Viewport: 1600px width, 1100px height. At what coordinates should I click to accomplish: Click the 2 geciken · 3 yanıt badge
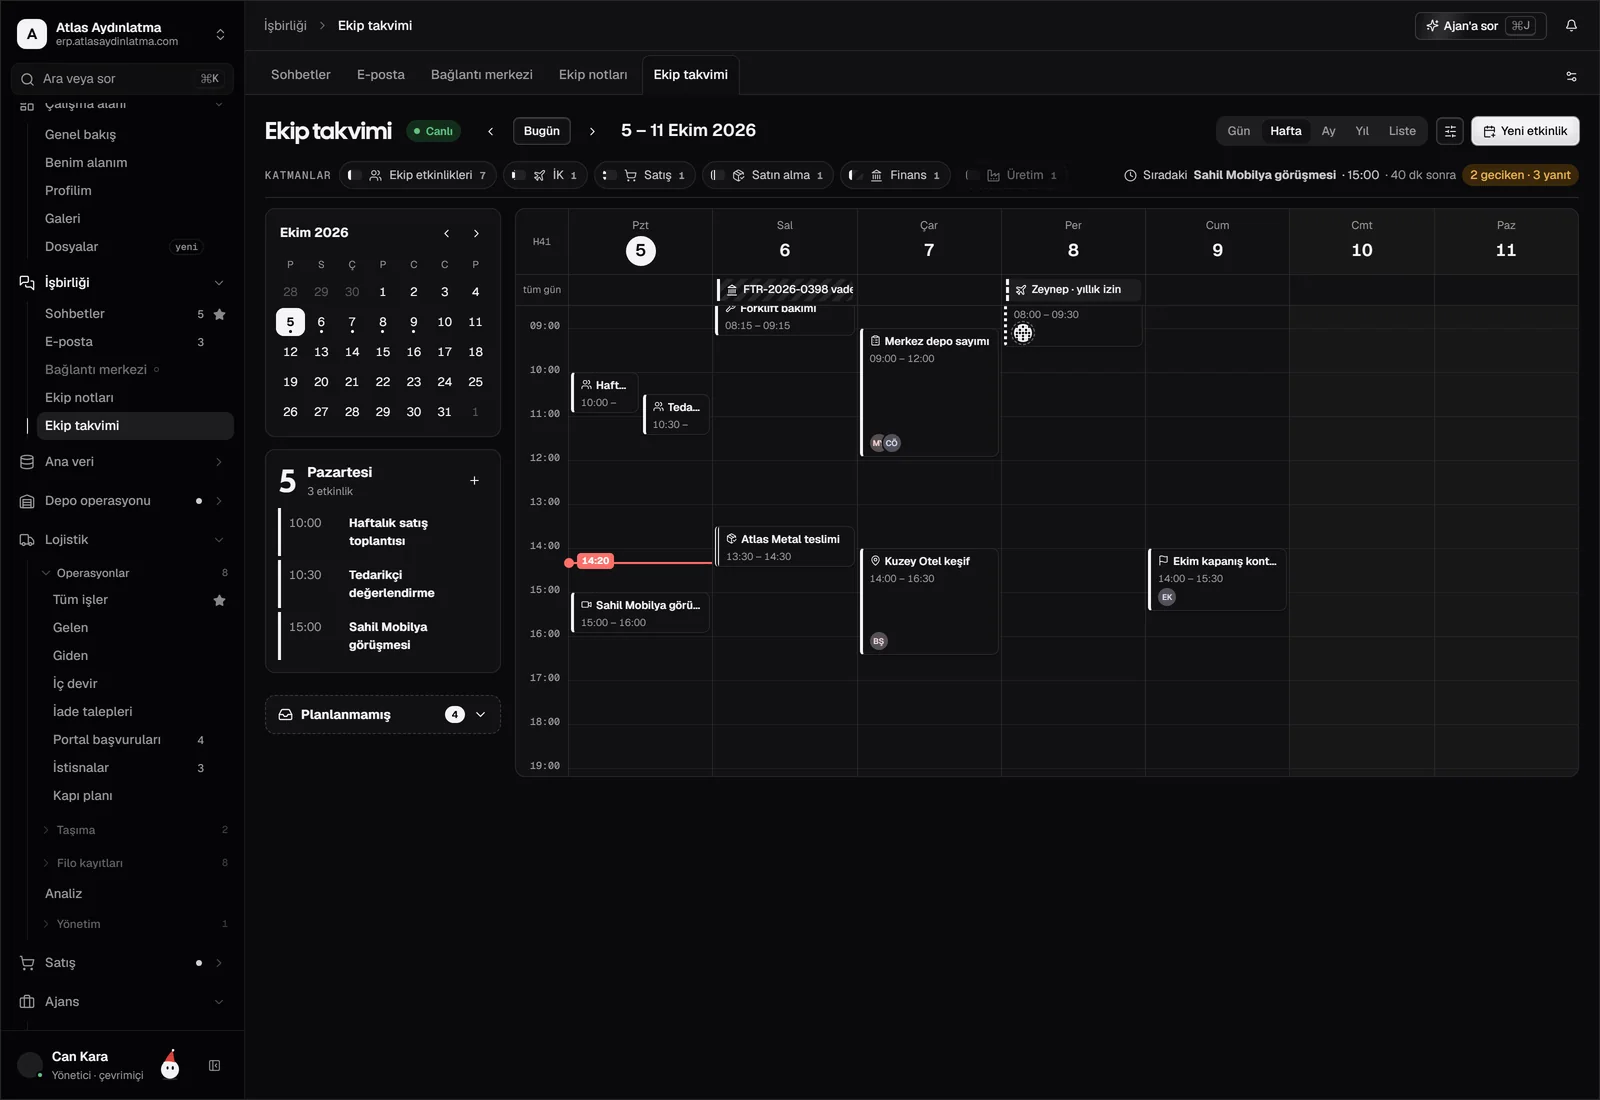pyautogui.click(x=1520, y=175)
